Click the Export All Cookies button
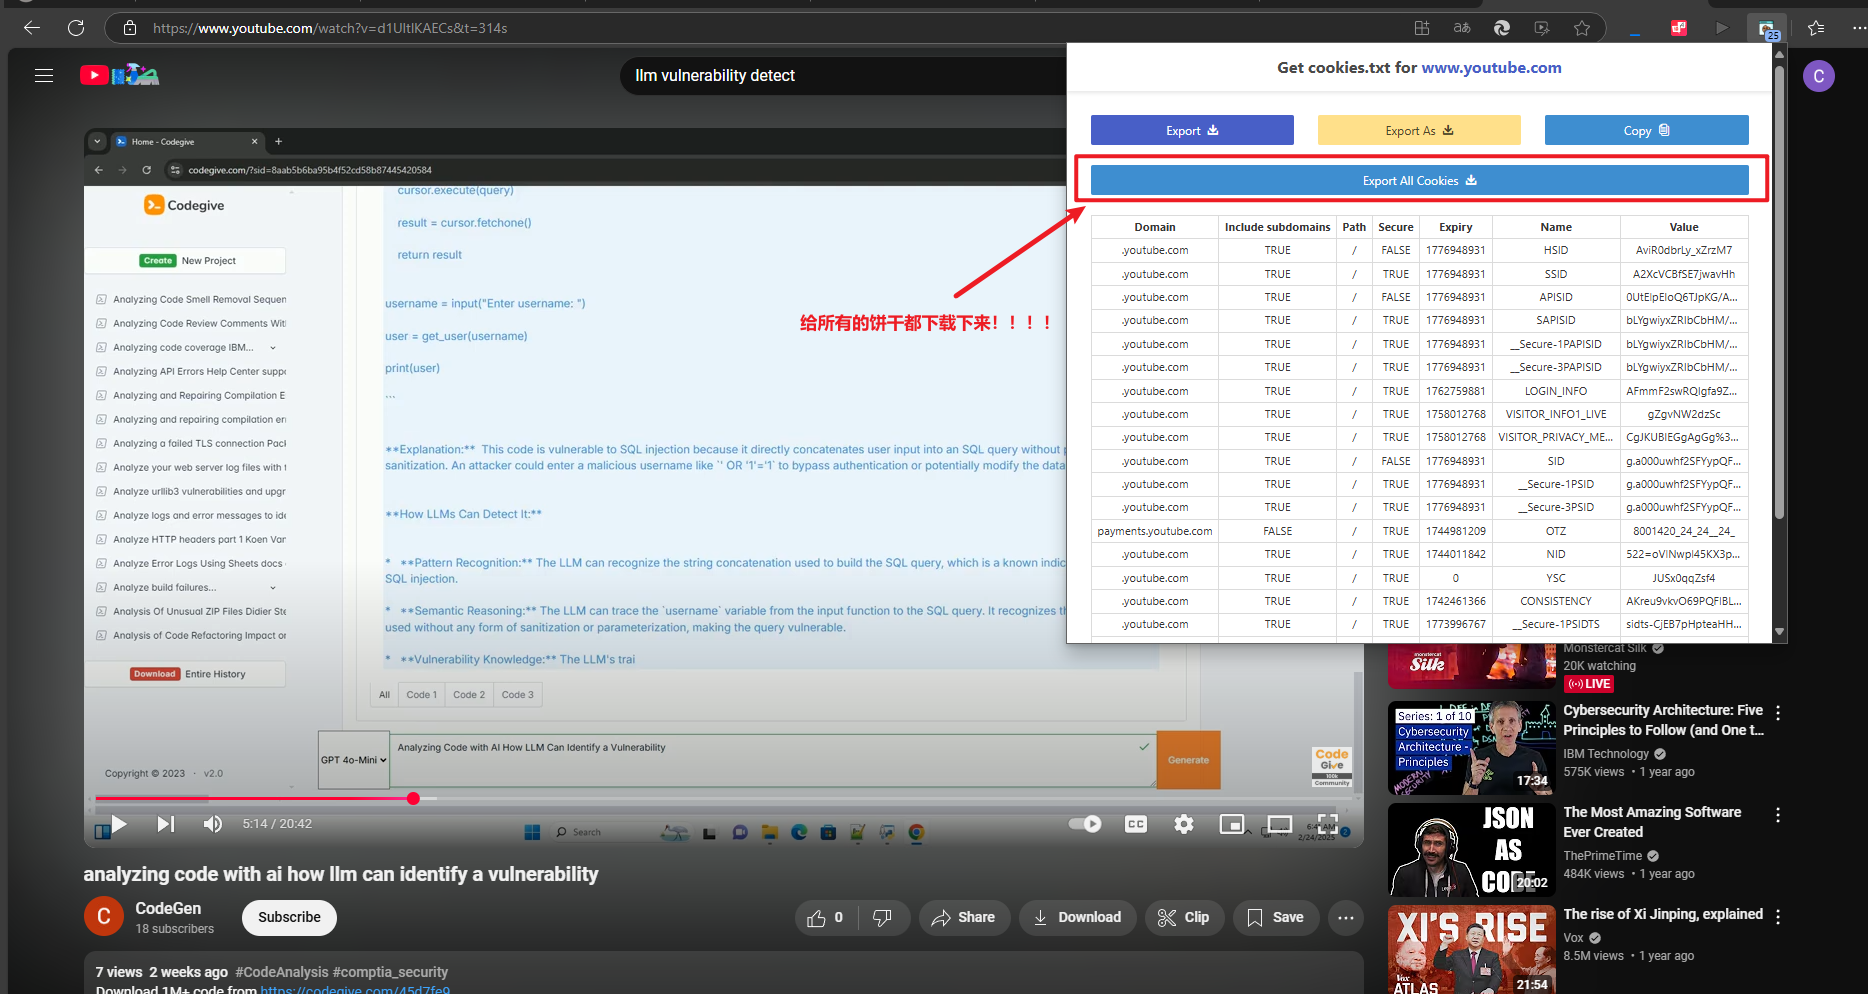 [x=1419, y=181]
